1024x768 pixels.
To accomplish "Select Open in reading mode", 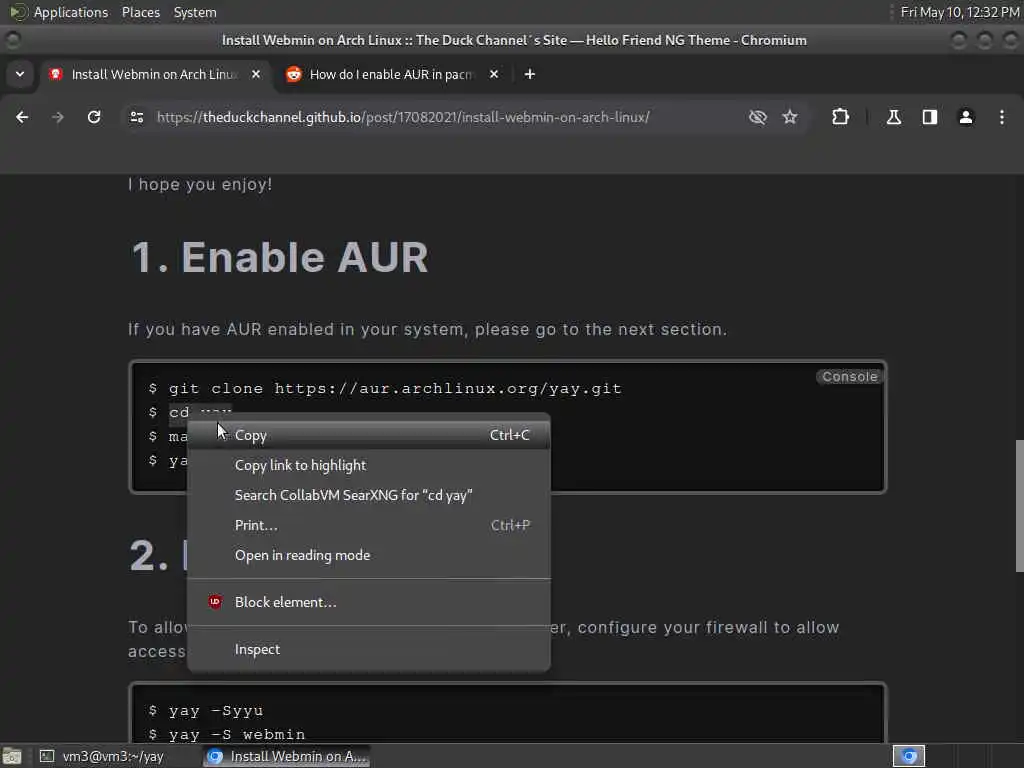I will [x=369, y=555].
